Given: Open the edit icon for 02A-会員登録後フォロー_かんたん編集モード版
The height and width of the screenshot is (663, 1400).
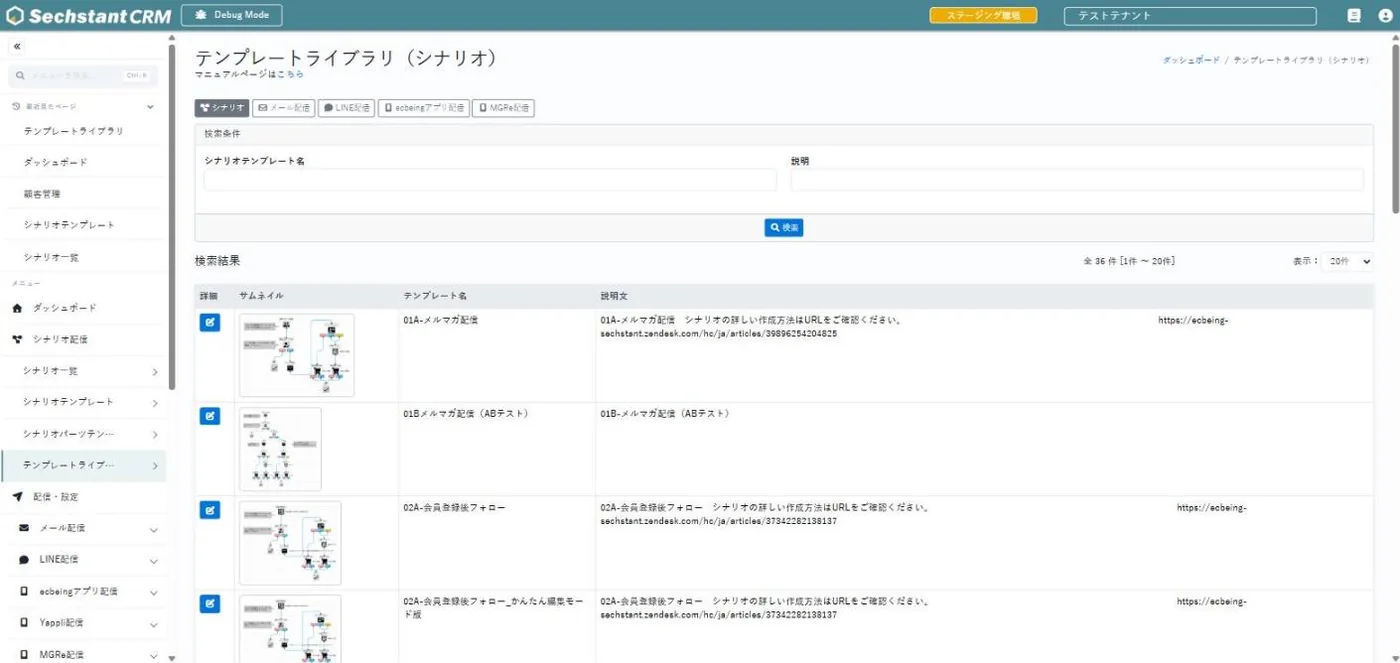Looking at the screenshot, I should pyautogui.click(x=210, y=603).
